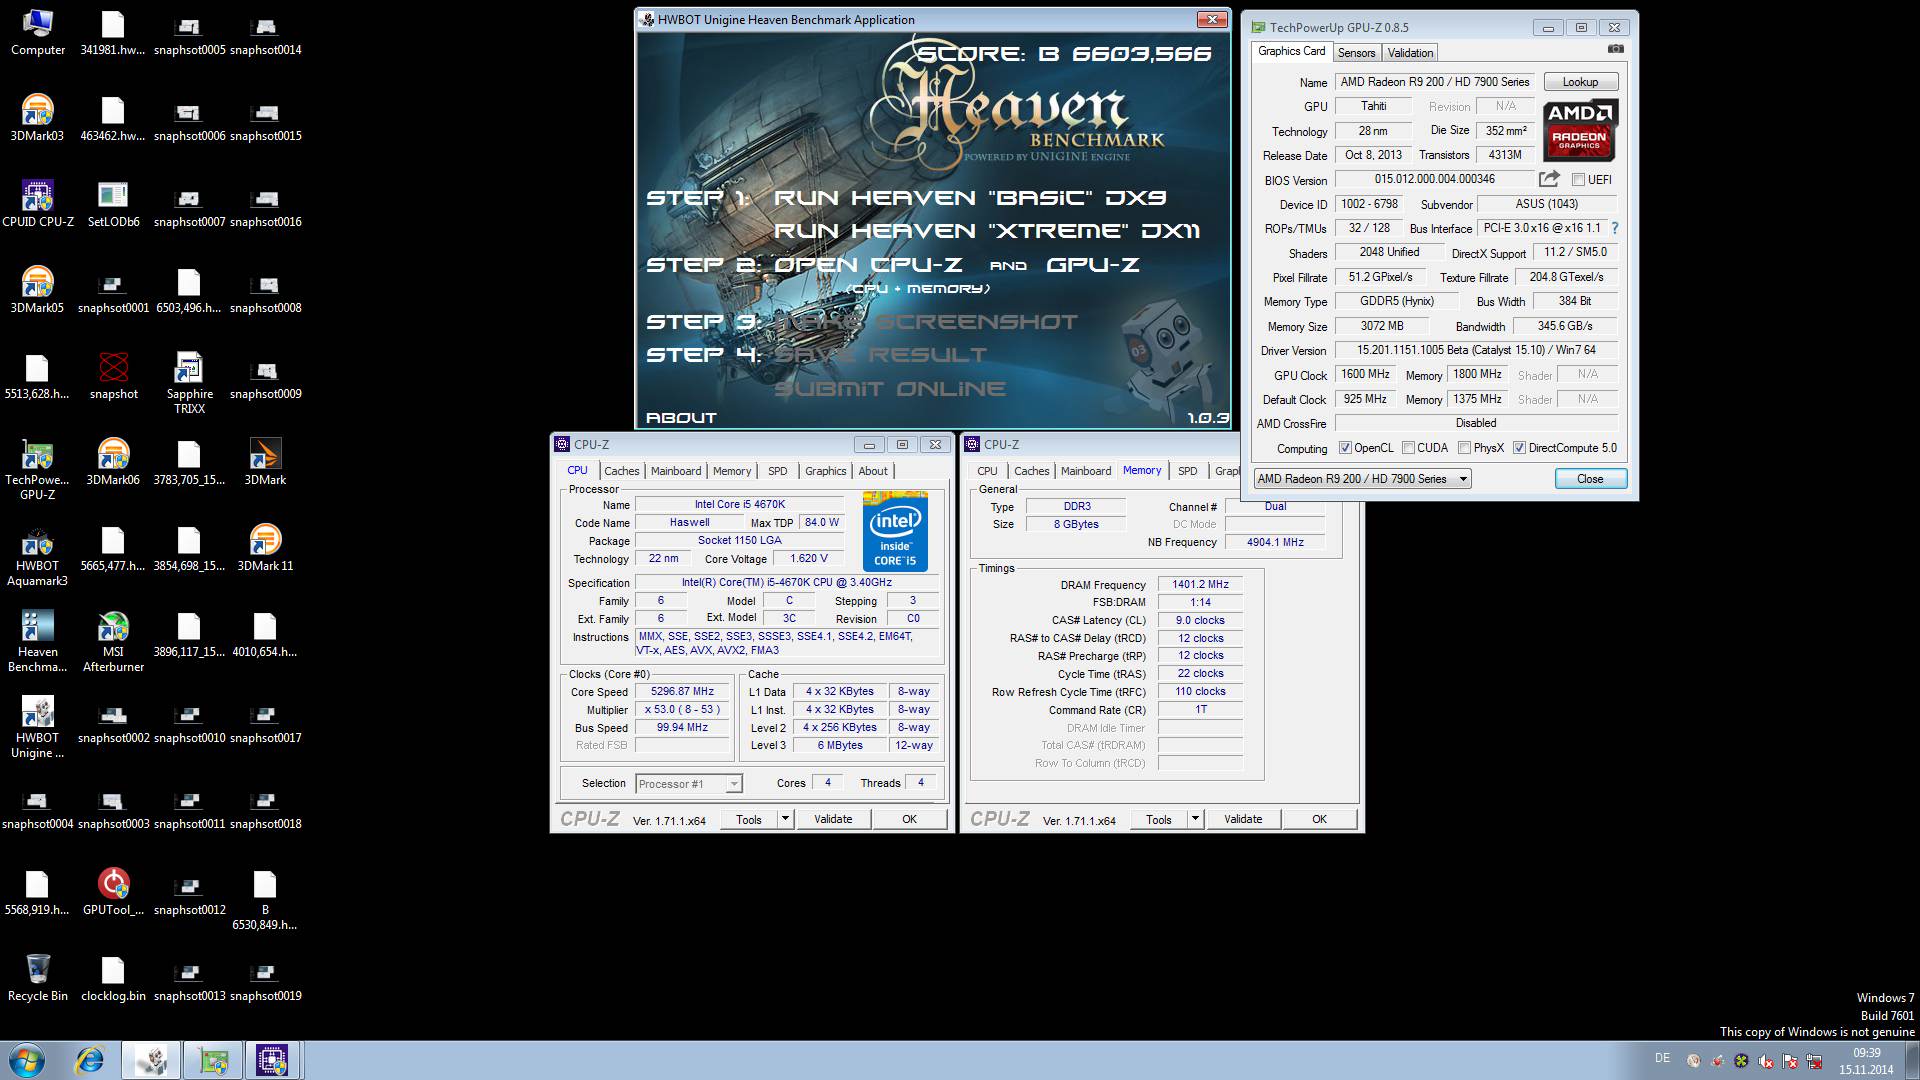Open the Graphics tab in left CPU-Z window
The height and width of the screenshot is (1080, 1920).
pos(825,471)
